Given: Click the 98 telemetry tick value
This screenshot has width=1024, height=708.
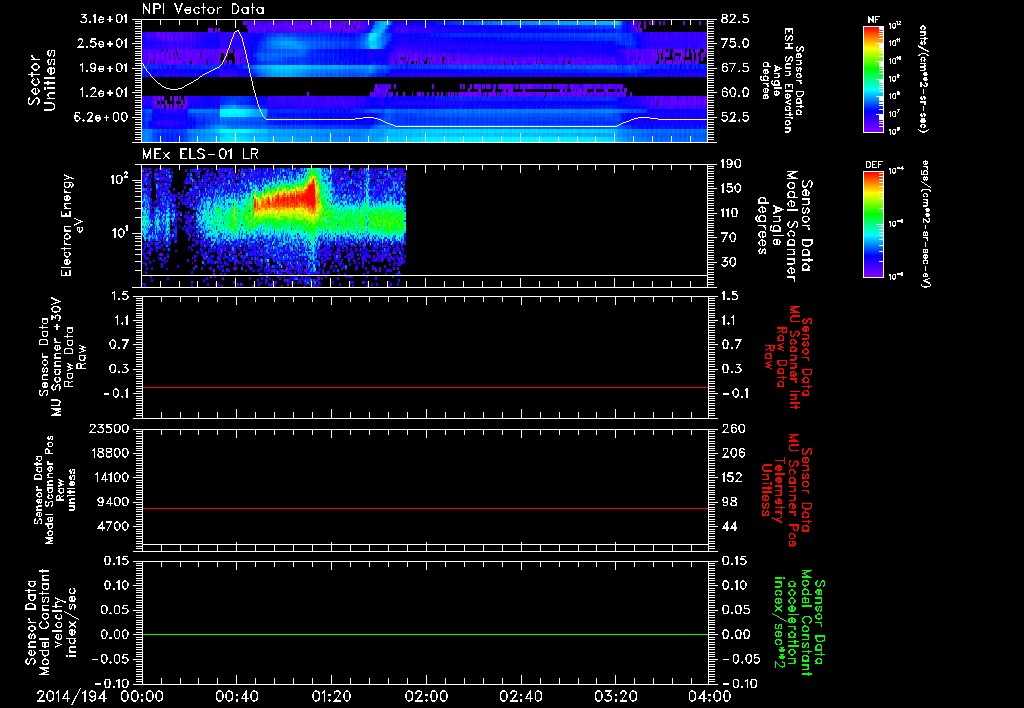Looking at the screenshot, I should point(729,502).
